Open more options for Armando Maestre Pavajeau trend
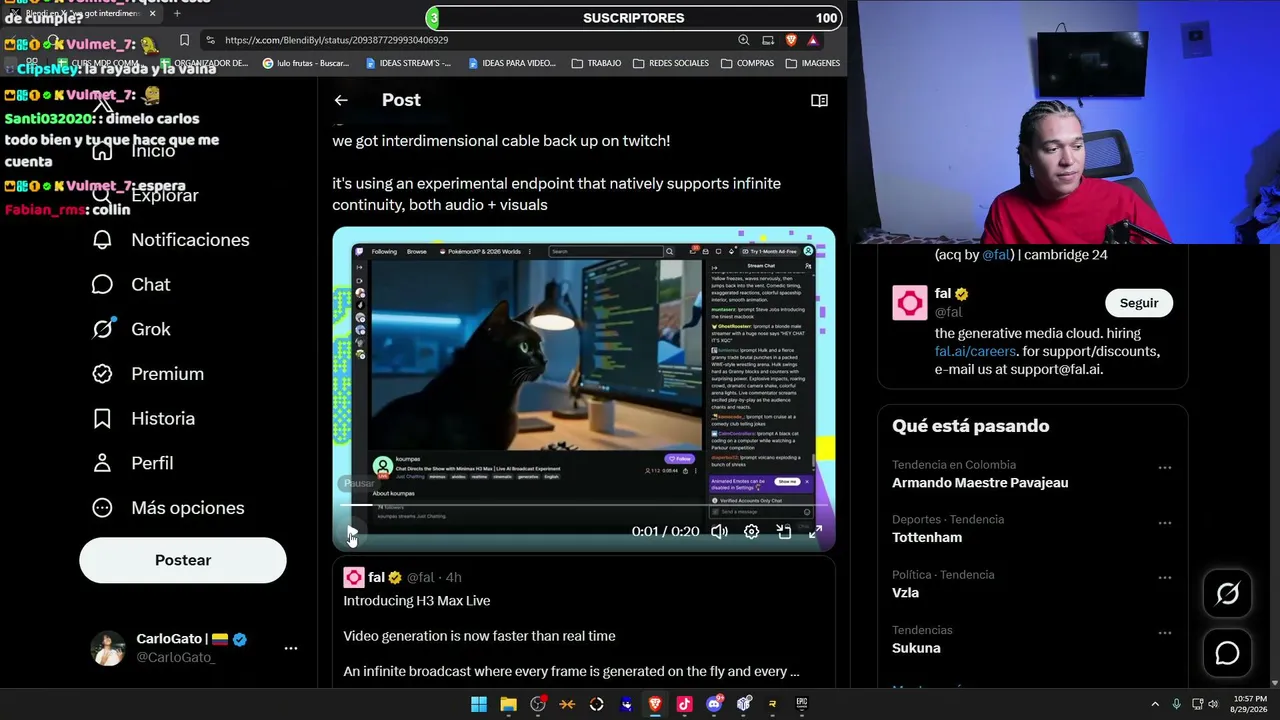Screen dimensions: 1280x720 click(1164, 467)
